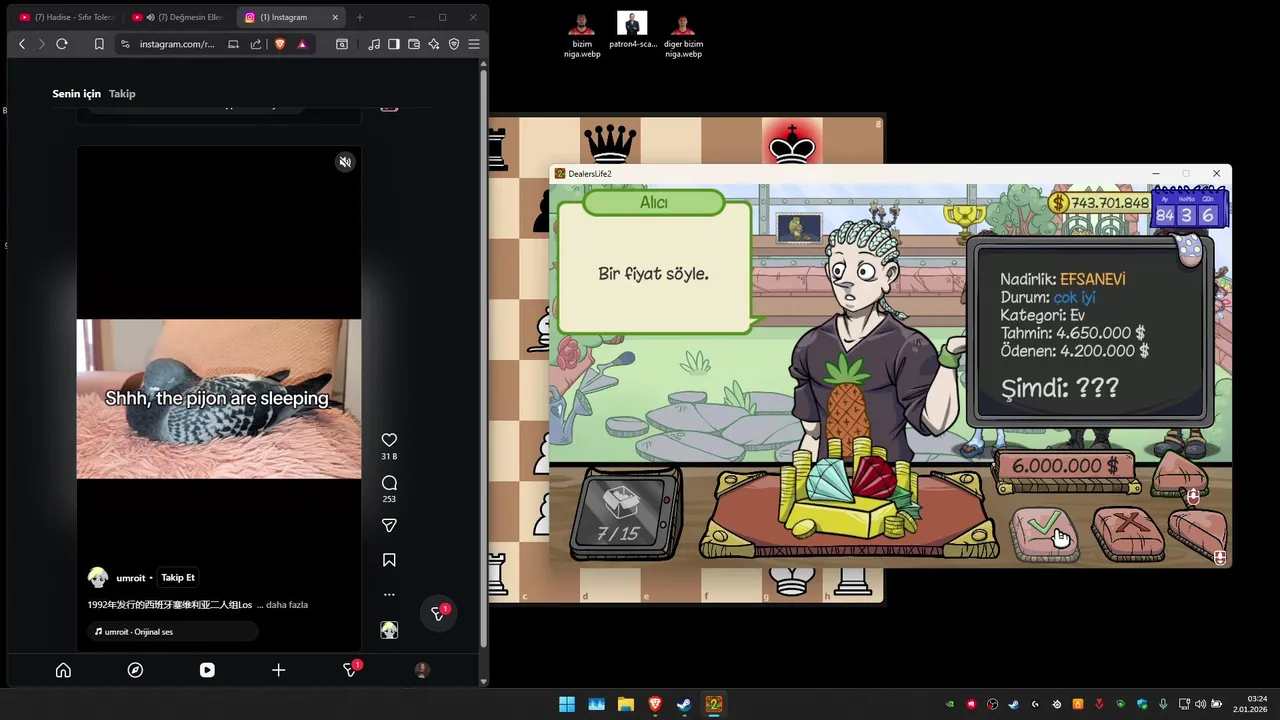The image size is (1280, 720).
Task: Click the reel audio thumbnail below the three dots
Action: pyautogui.click(x=389, y=630)
